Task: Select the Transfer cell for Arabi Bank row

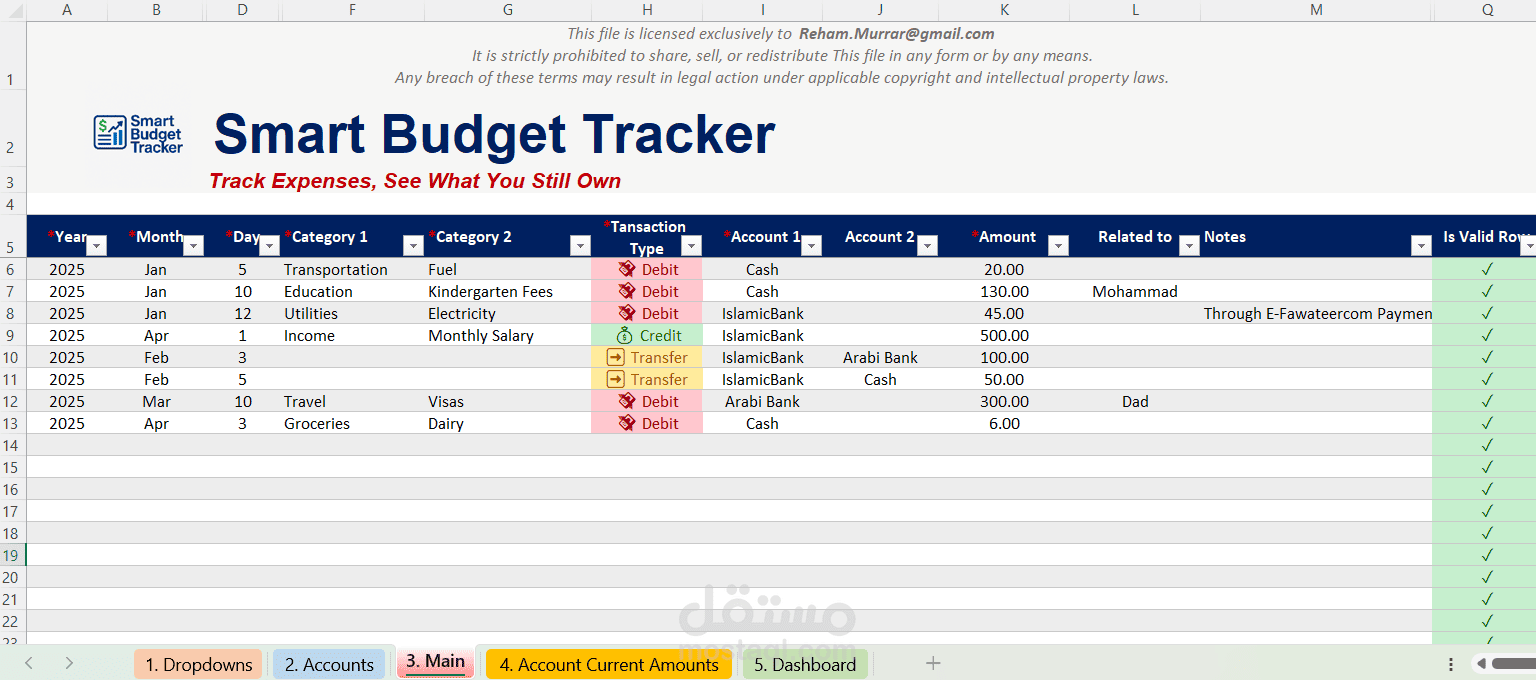Action: pos(647,357)
